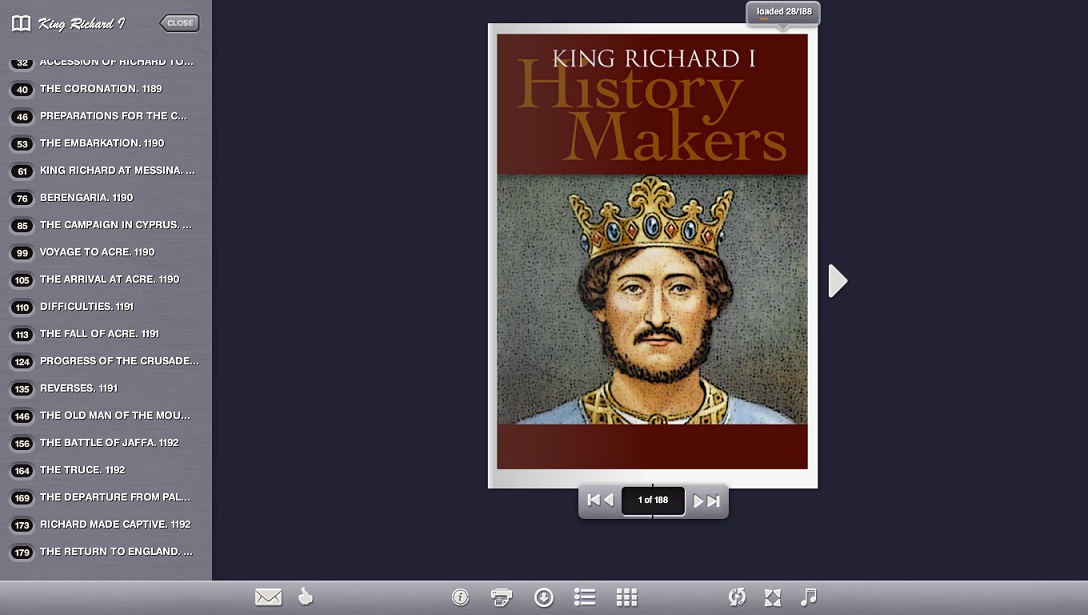Open the book info icon
The height and width of the screenshot is (615, 1088).
click(460, 597)
